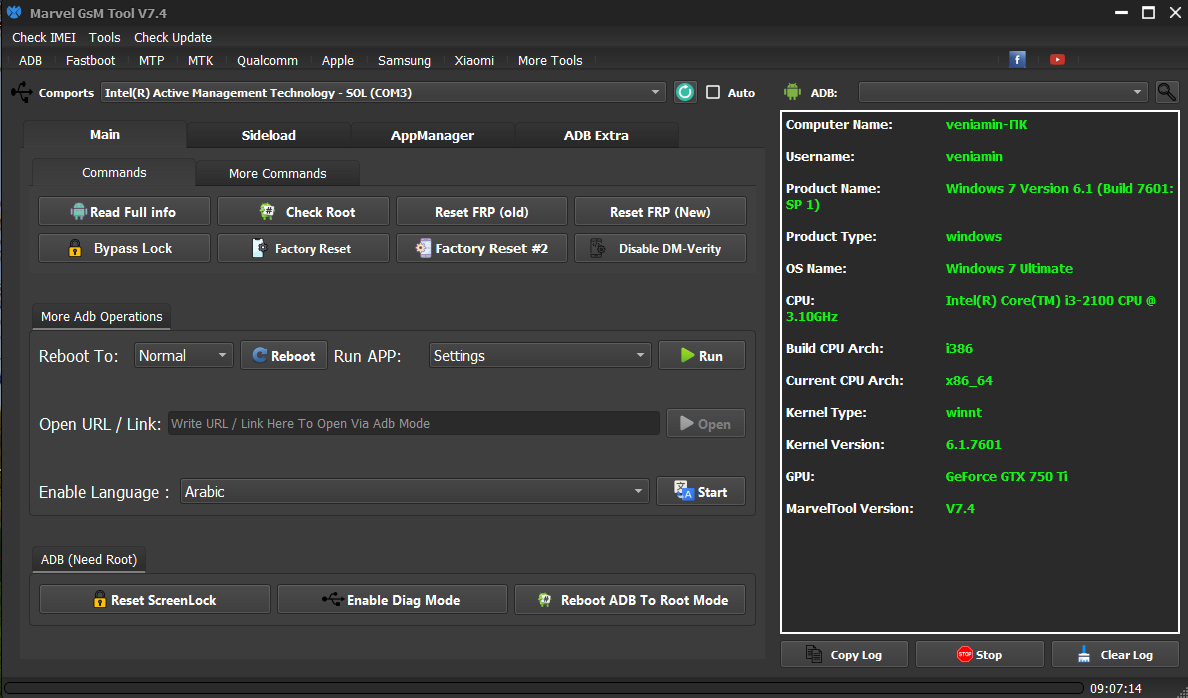Click the ADB search magnifier icon
The image size is (1188, 698).
click(1167, 92)
